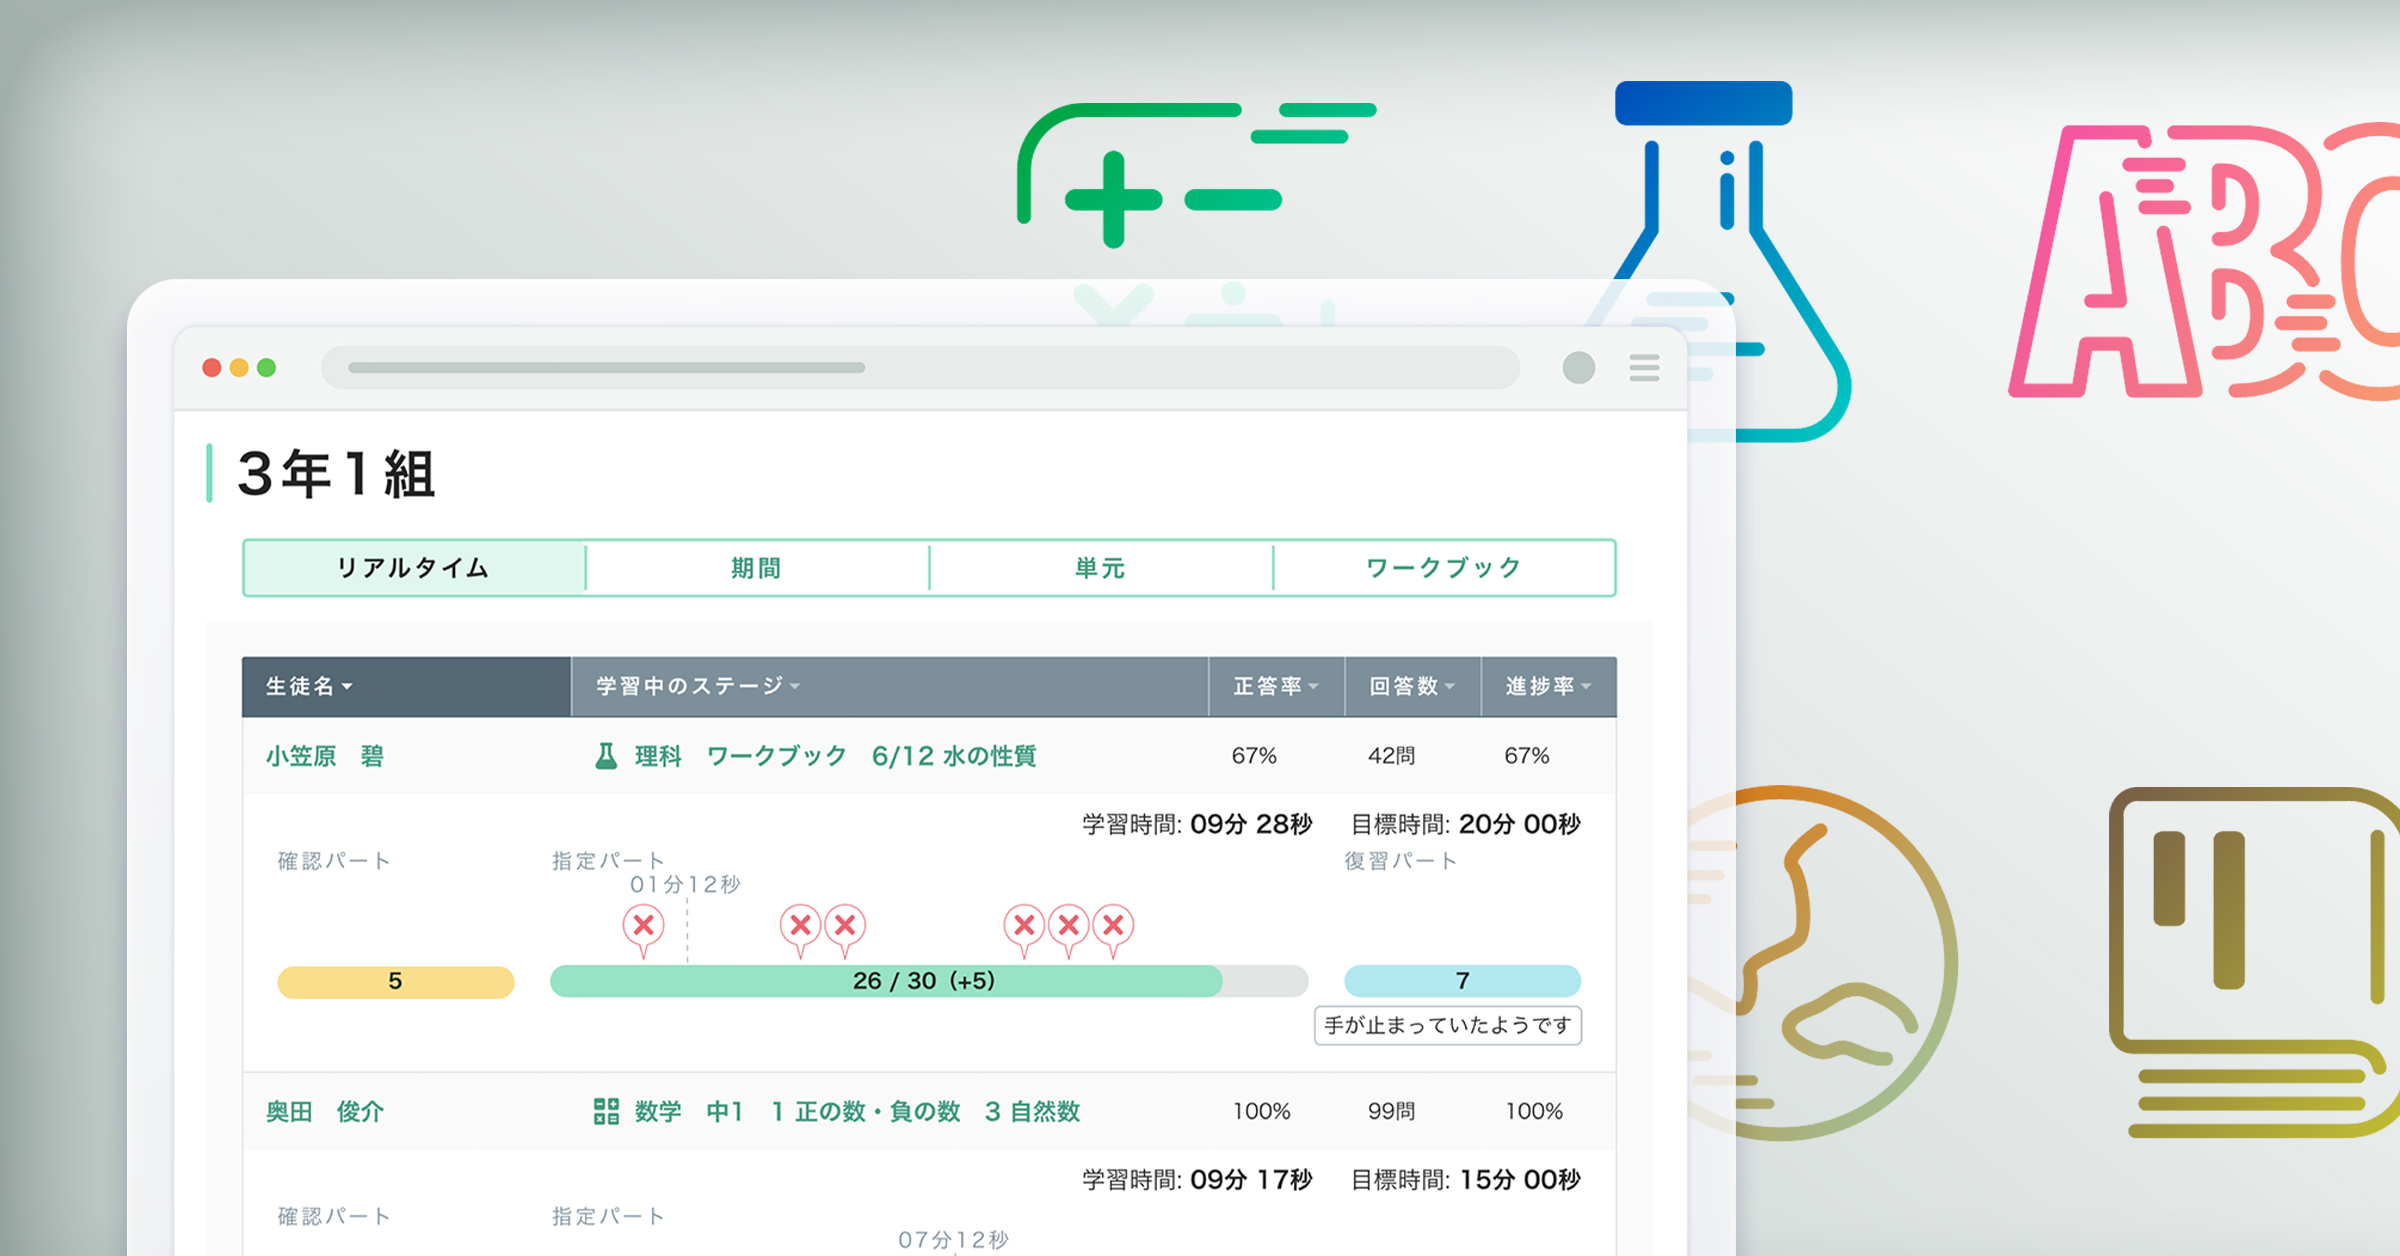Open student 小笠原 碧
Screen dimensions: 2400x1256
(325, 756)
